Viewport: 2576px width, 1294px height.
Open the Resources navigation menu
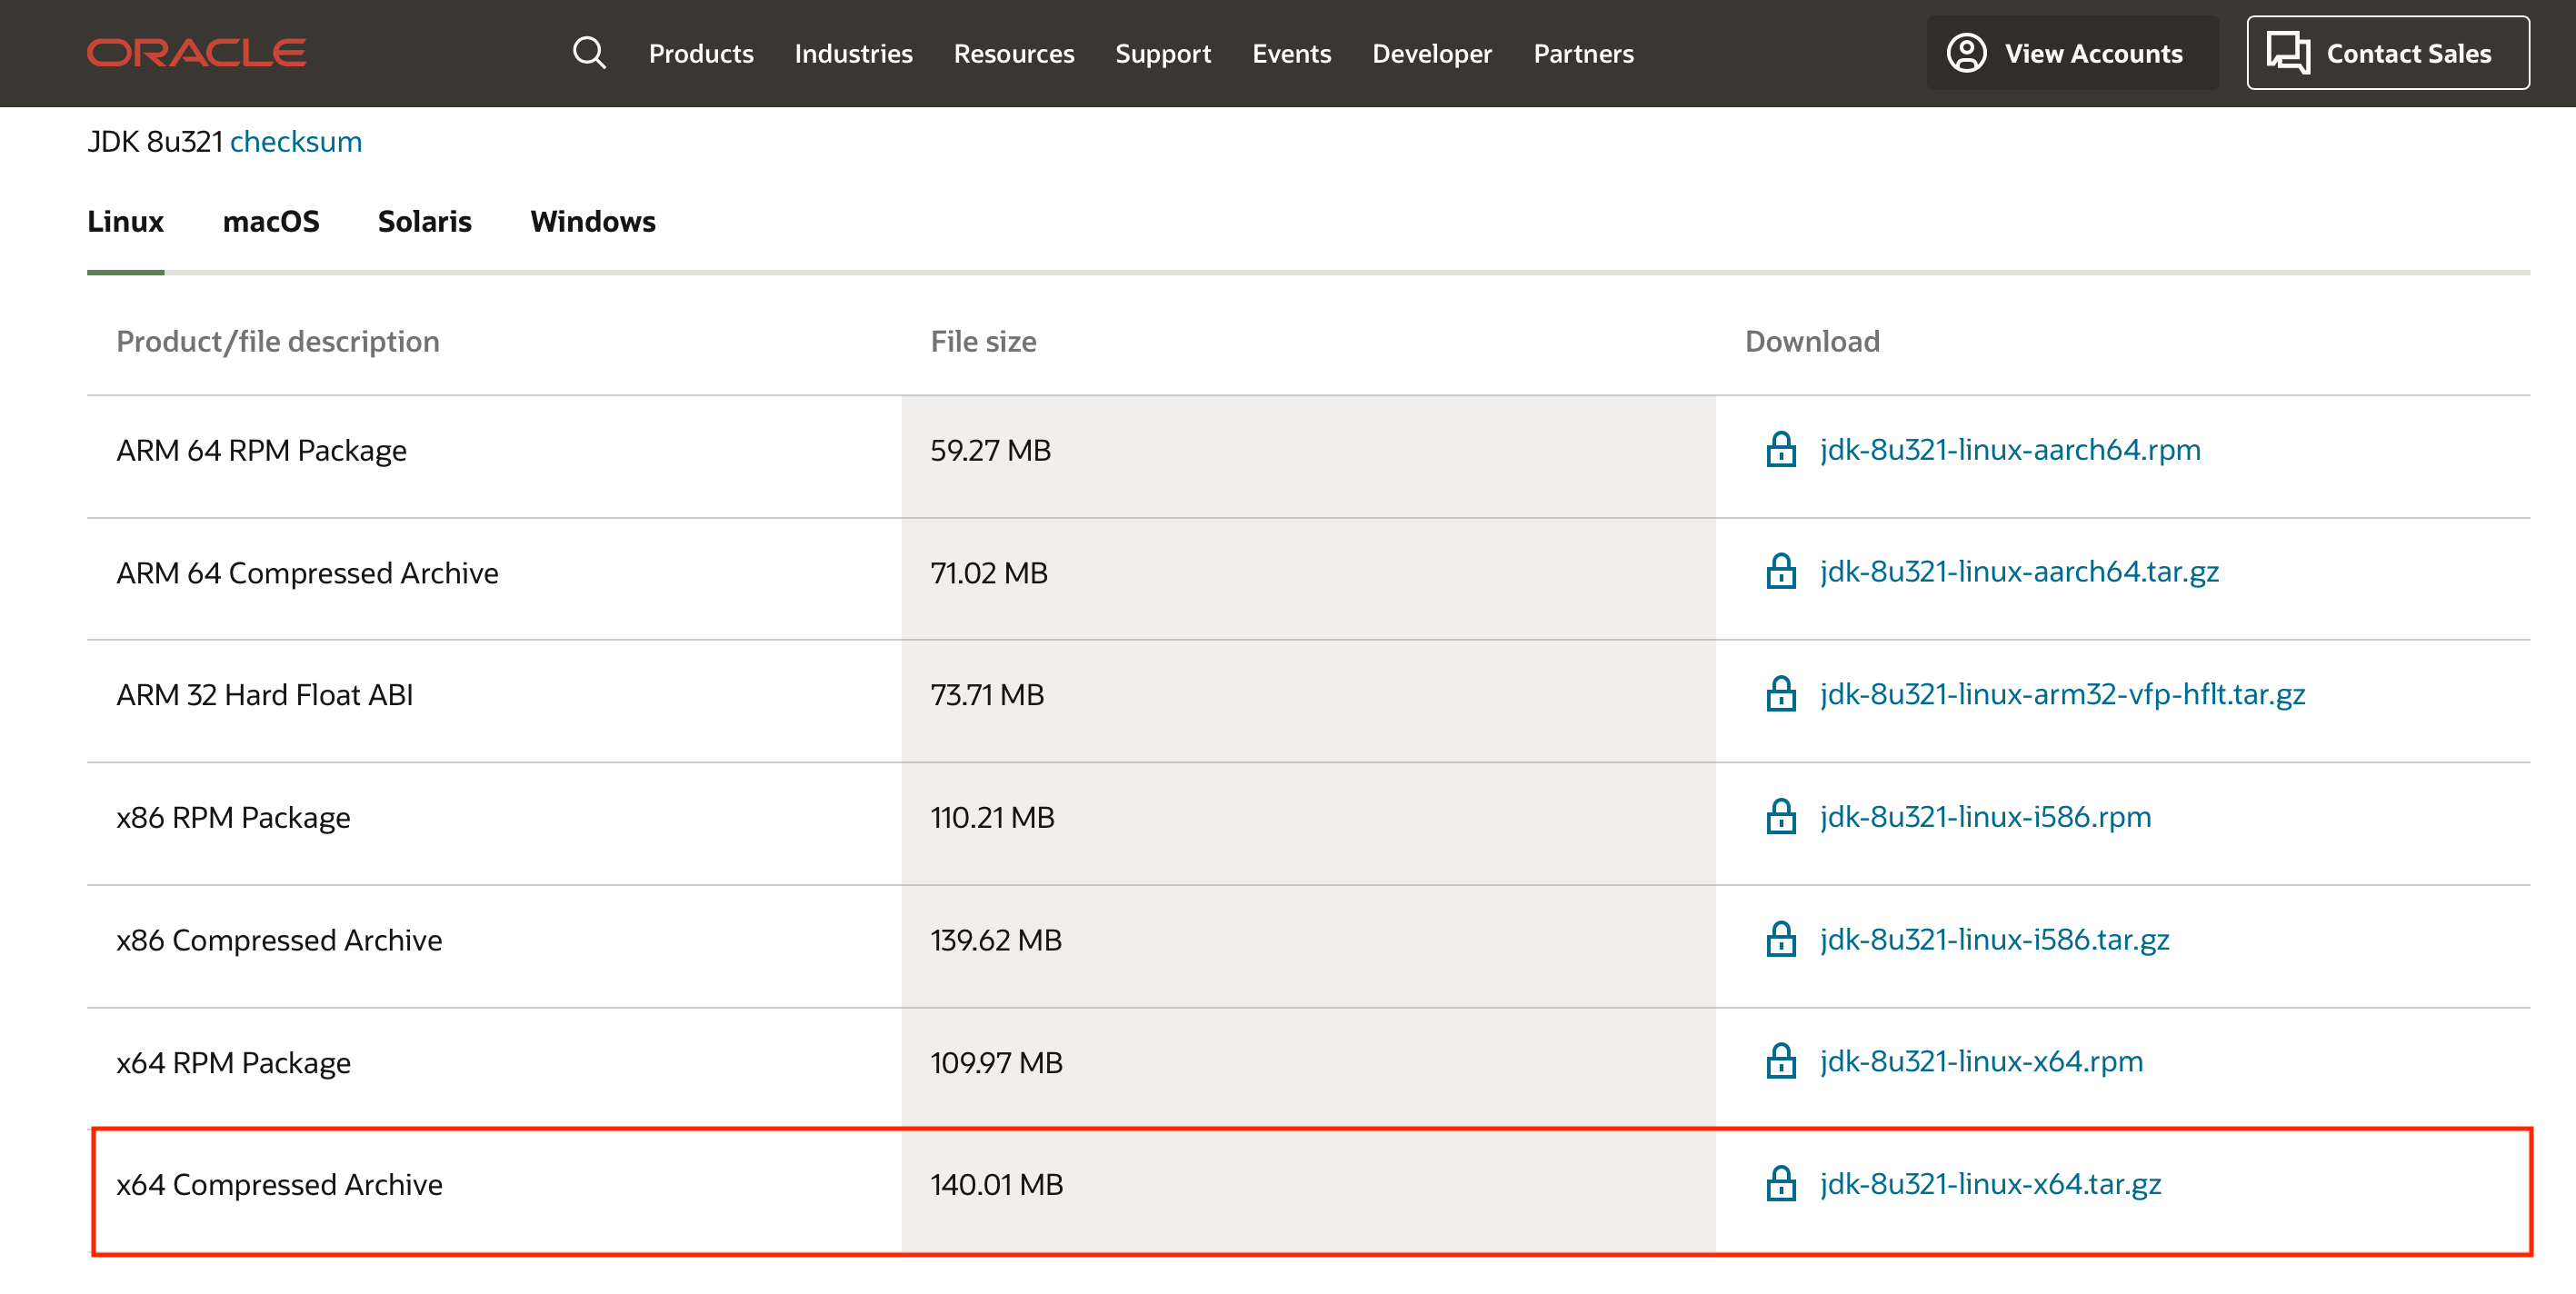point(1013,53)
